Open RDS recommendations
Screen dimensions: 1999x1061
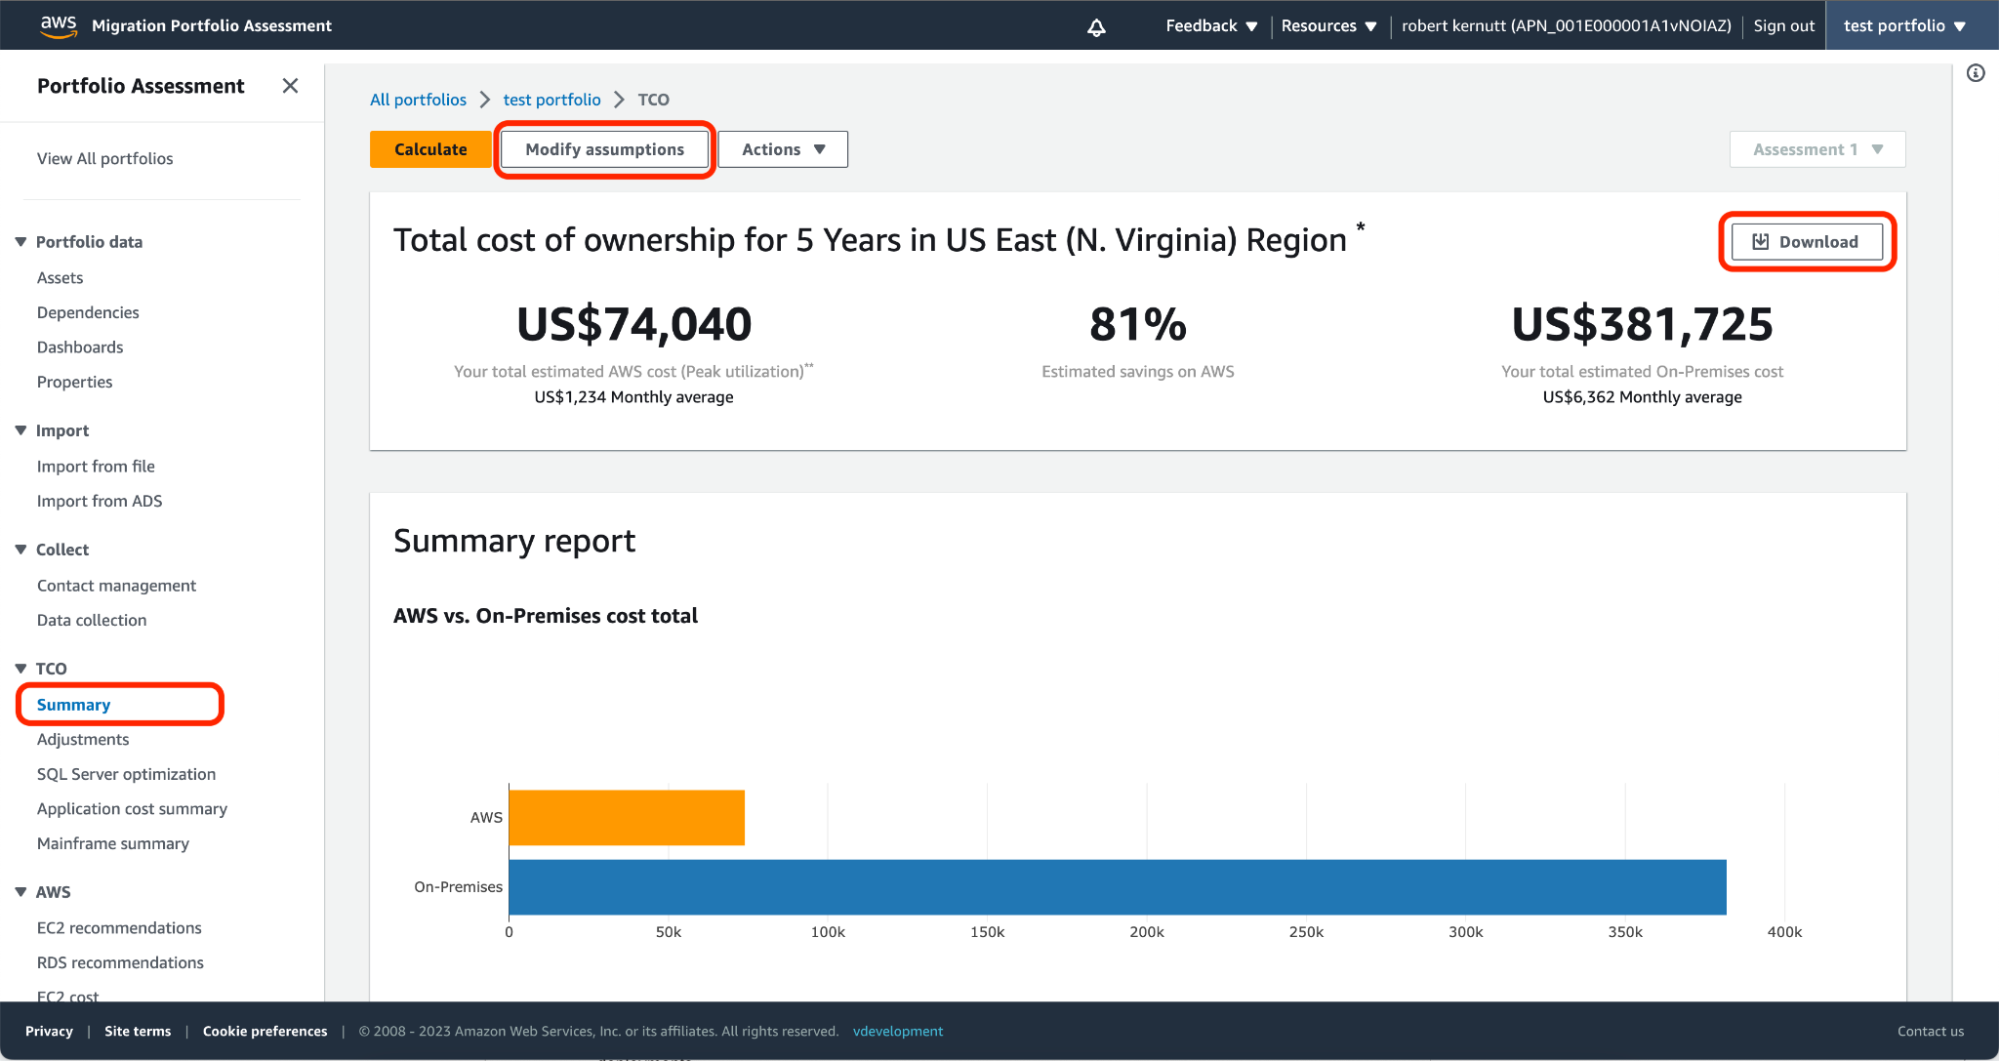(x=120, y=963)
